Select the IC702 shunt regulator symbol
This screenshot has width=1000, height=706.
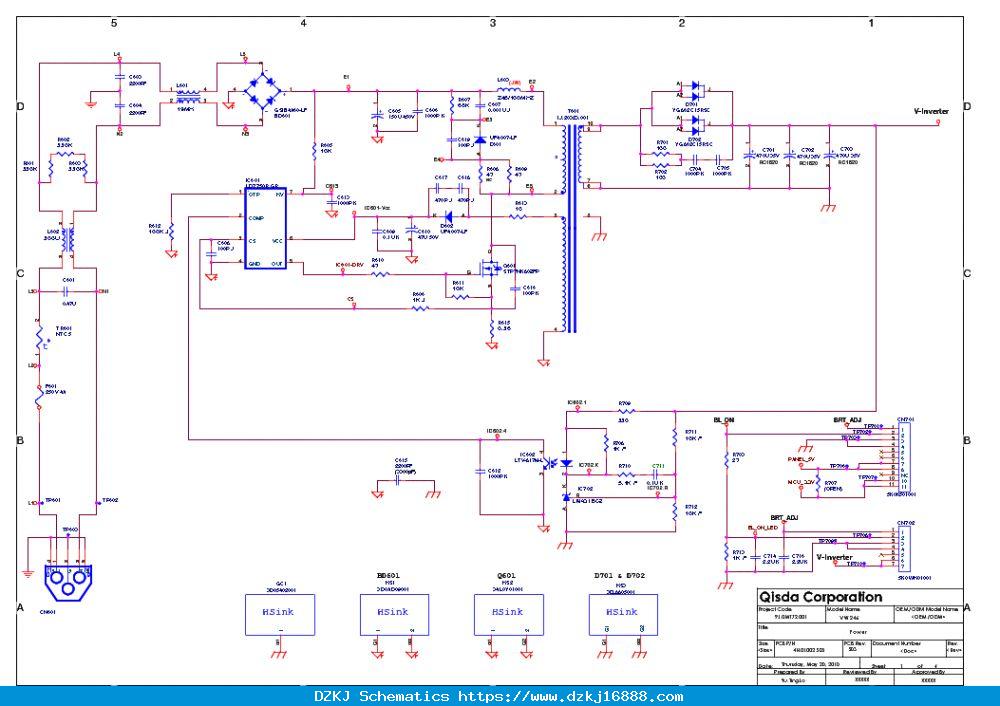click(566, 496)
